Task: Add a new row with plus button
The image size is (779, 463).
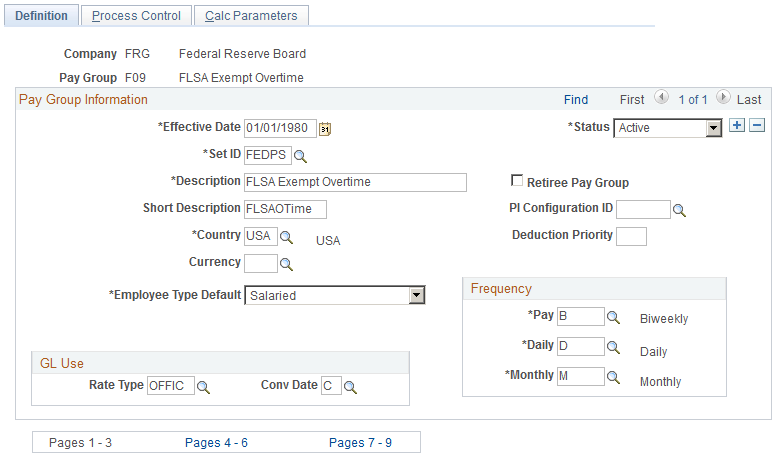Action: click(x=737, y=125)
